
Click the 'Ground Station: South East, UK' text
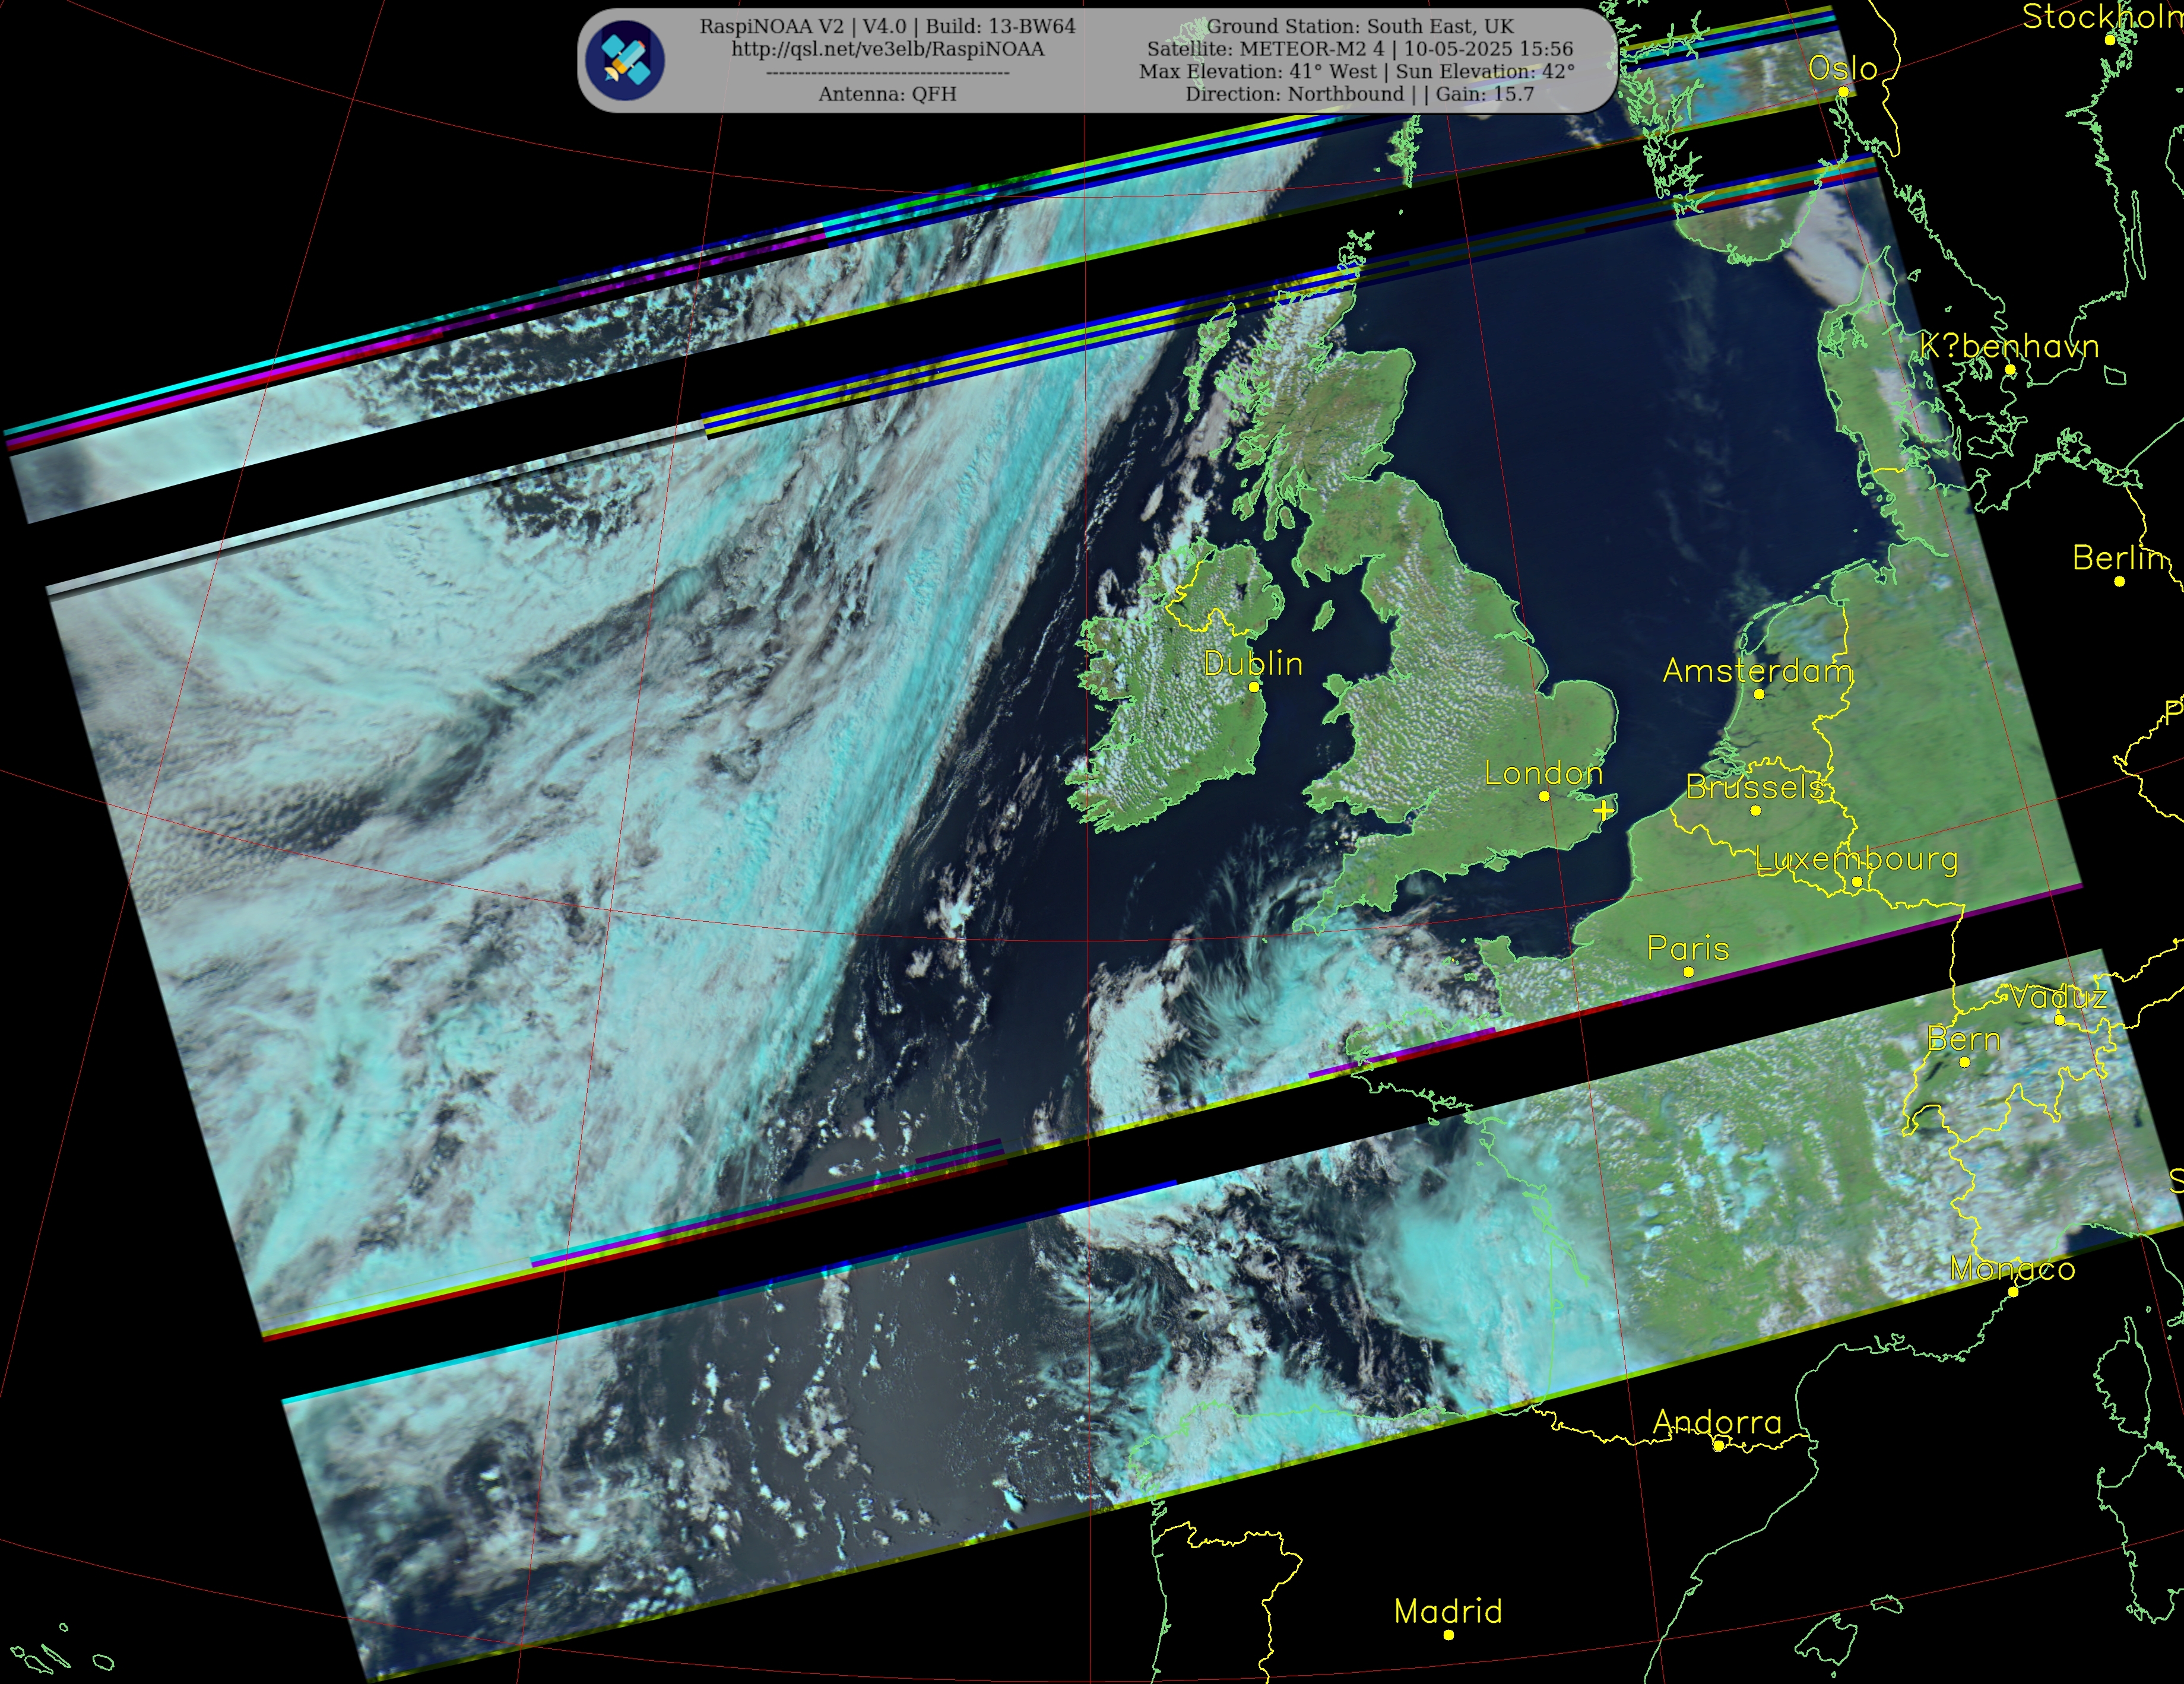(1360, 26)
